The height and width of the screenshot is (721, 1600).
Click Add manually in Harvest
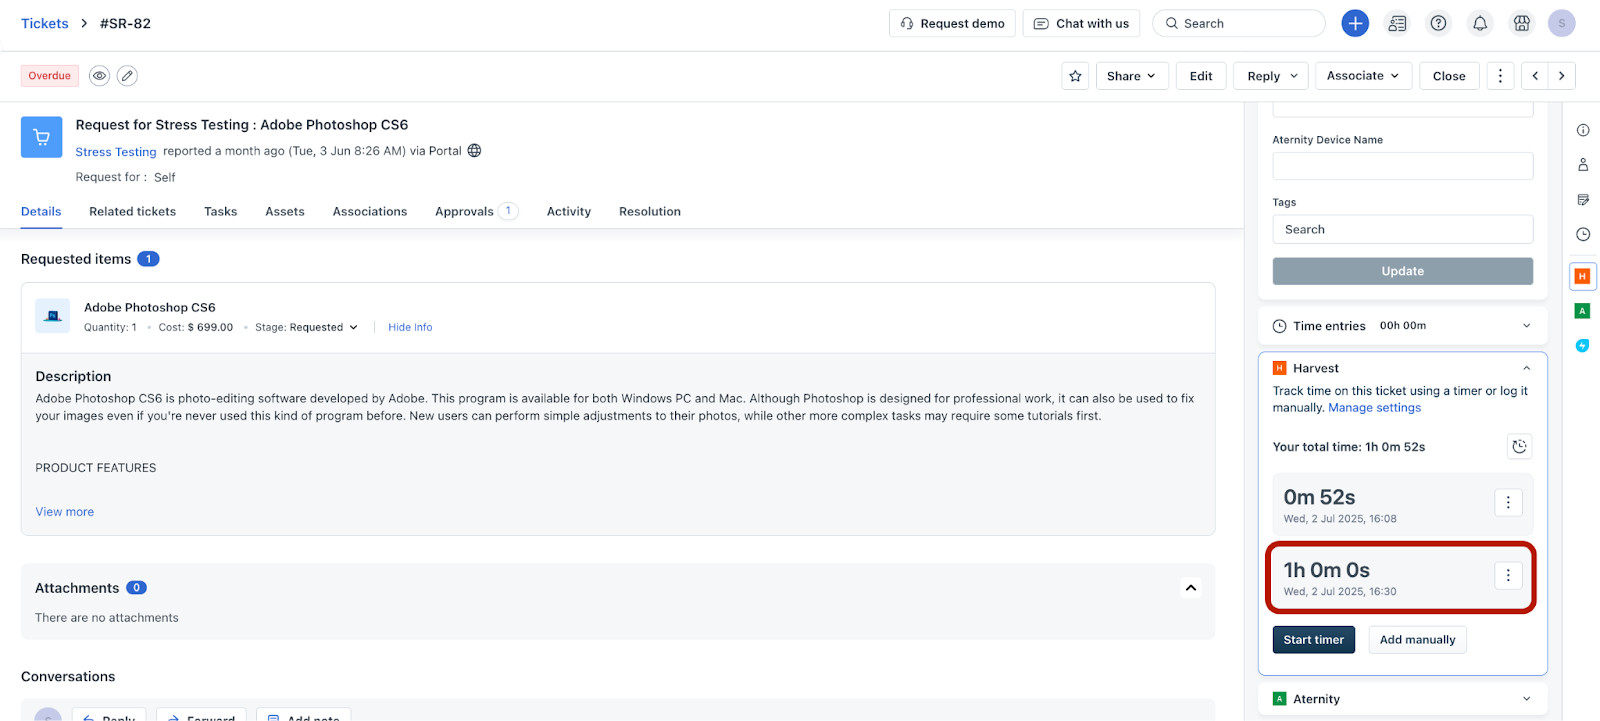[x=1417, y=640]
